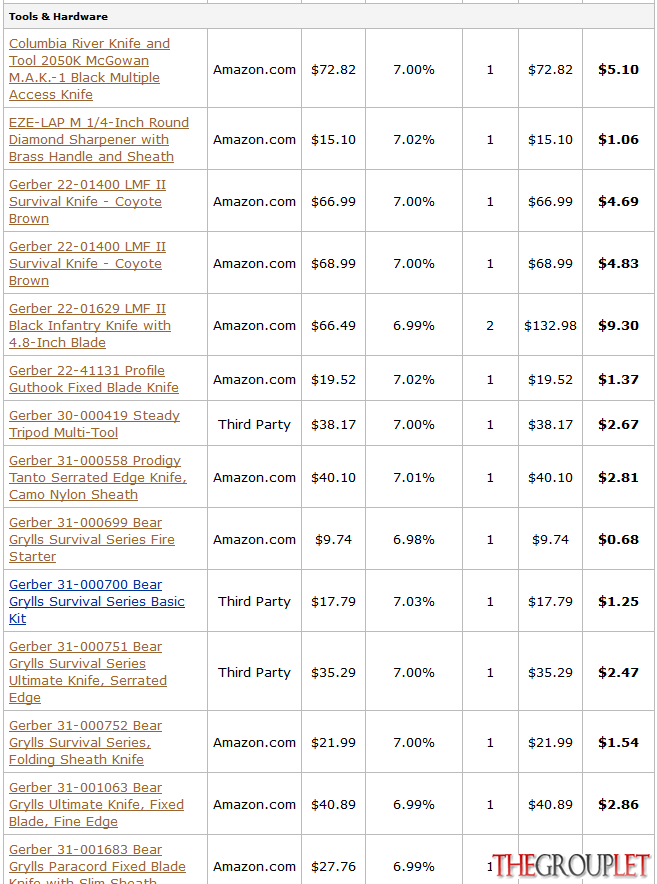The width and height of the screenshot is (657, 884).
Task: Open Bear Grylls Fire Starter link
Action: (91, 540)
